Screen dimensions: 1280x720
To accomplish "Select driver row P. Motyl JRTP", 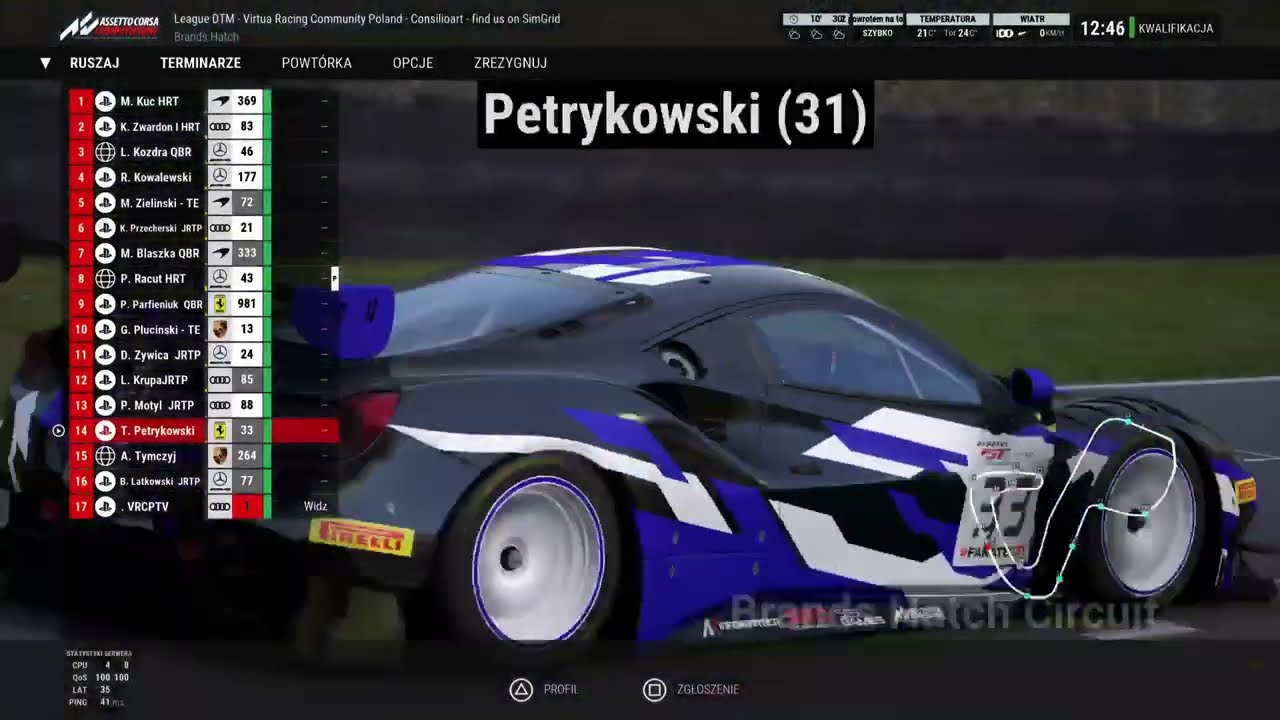I will pyautogui.click(x=204, y=405).
